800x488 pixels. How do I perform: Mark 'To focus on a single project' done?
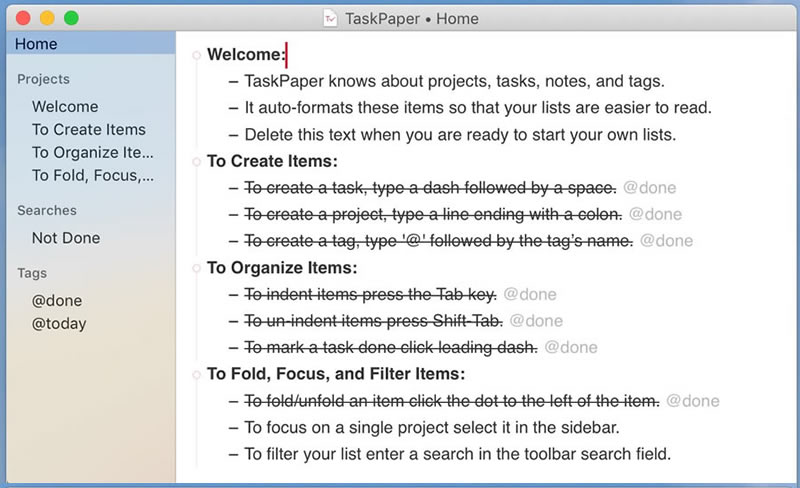coord(234,428)
